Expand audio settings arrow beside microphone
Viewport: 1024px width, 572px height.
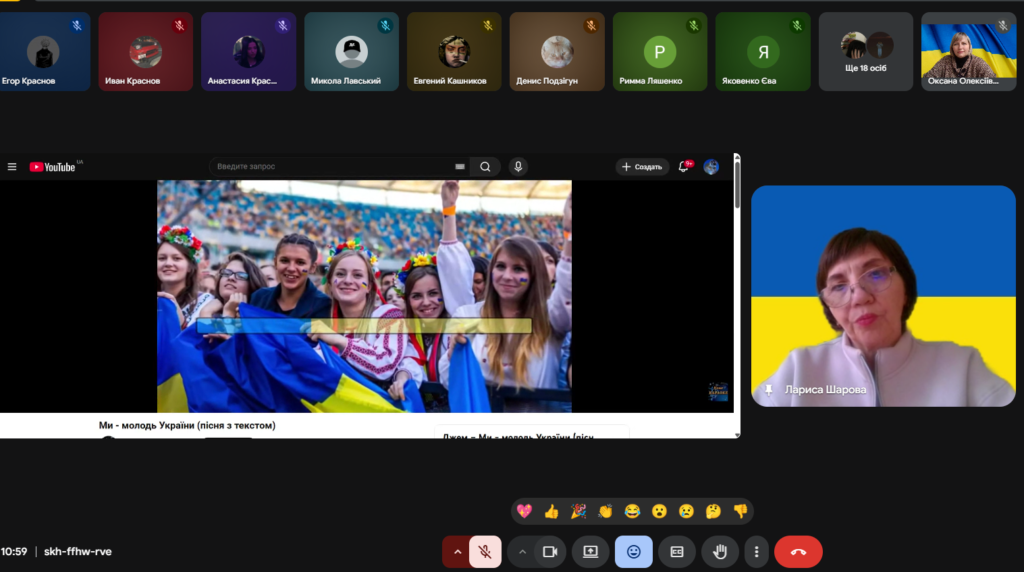(x=458, y=551)
